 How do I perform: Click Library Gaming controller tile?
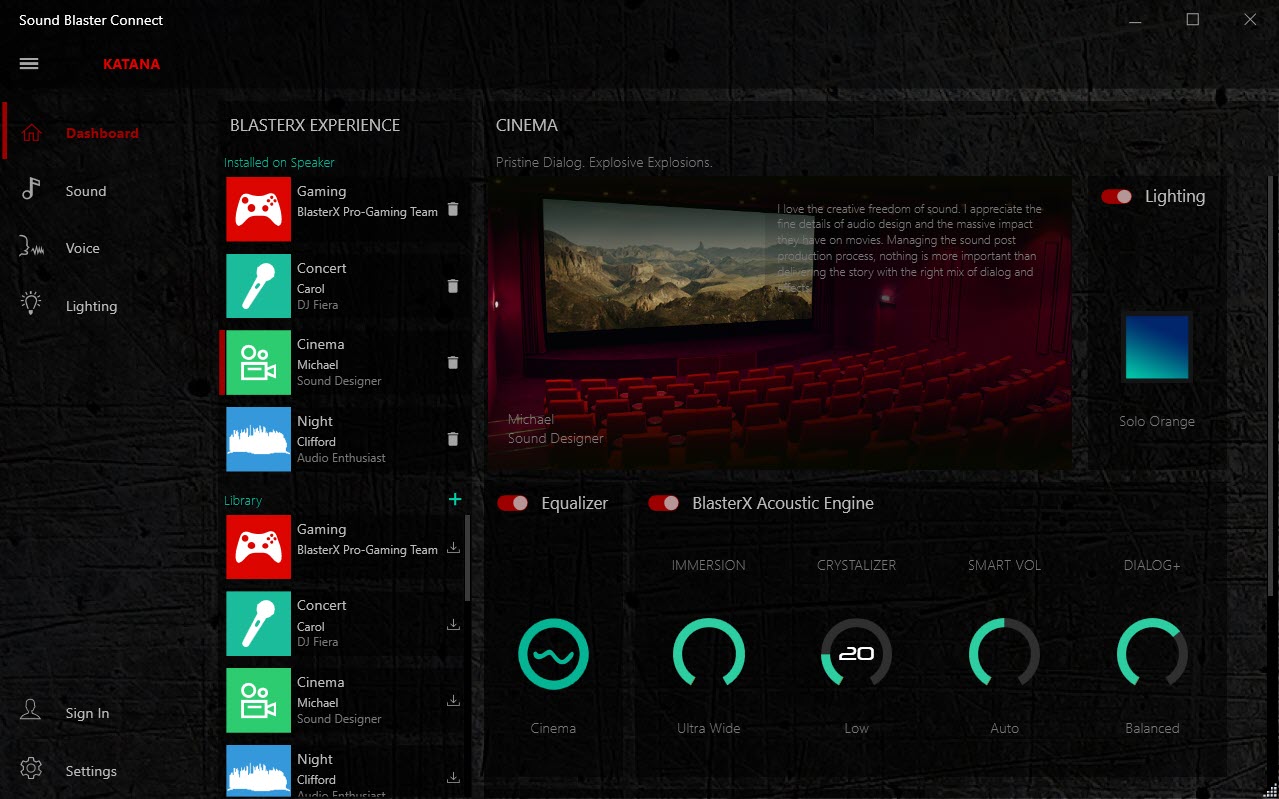click(x=258, y=547)
